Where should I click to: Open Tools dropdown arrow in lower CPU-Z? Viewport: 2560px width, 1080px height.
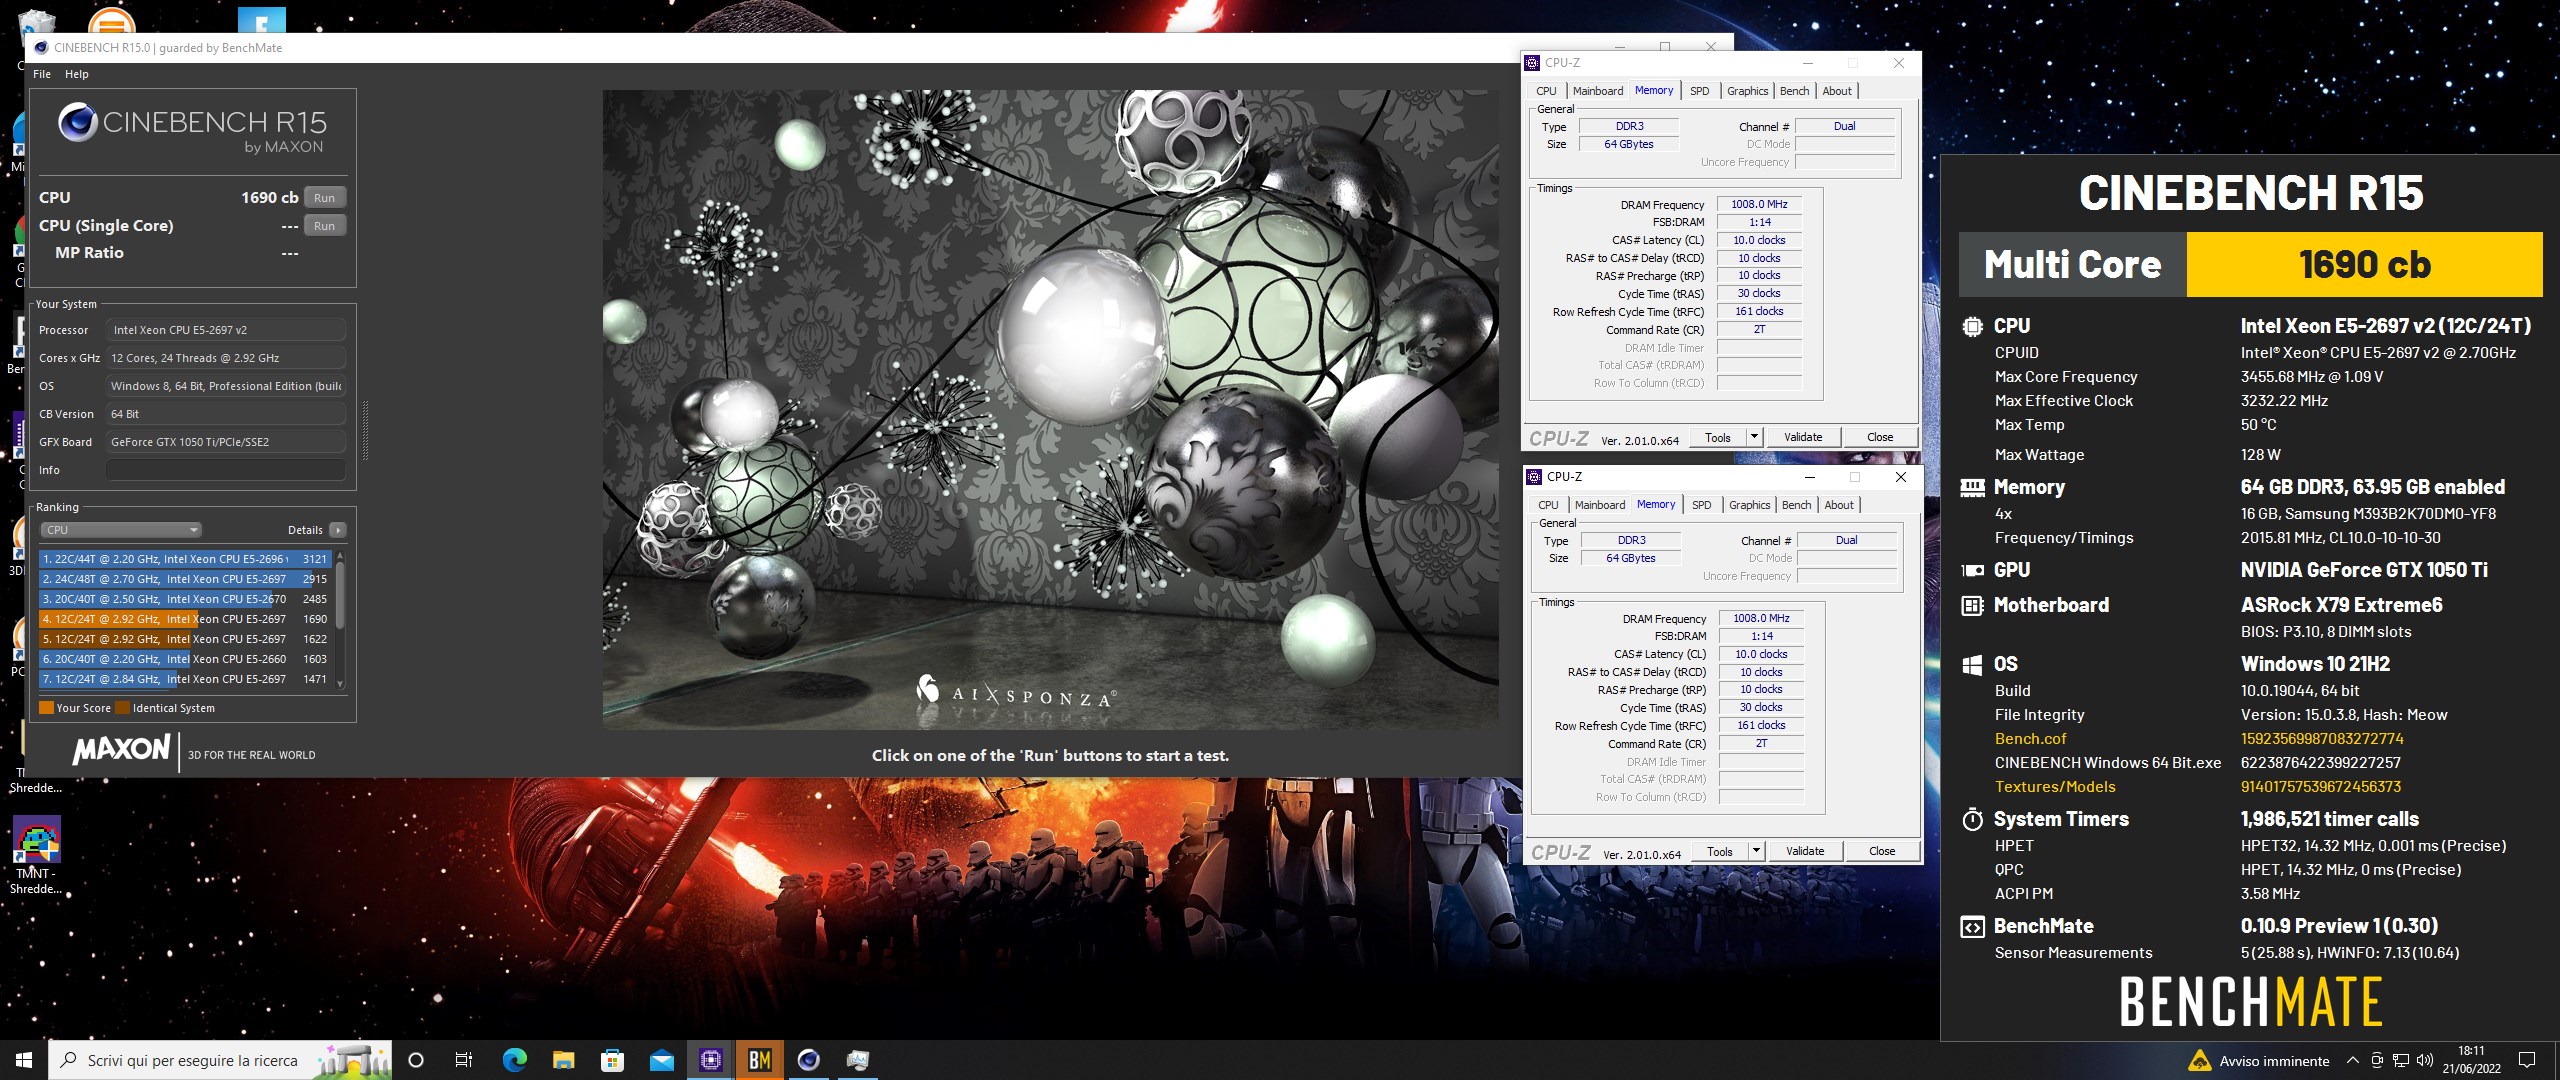point(1755,851)
